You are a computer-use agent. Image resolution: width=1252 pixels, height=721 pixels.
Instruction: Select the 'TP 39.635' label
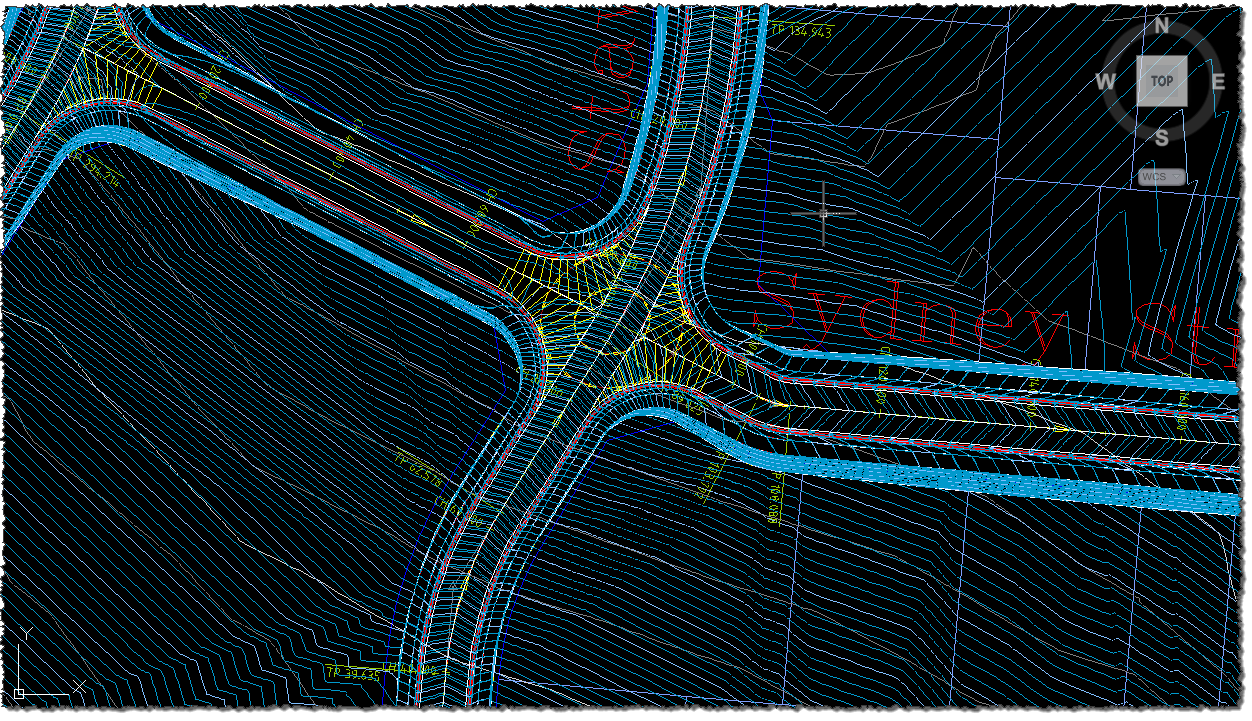point(353,673)
